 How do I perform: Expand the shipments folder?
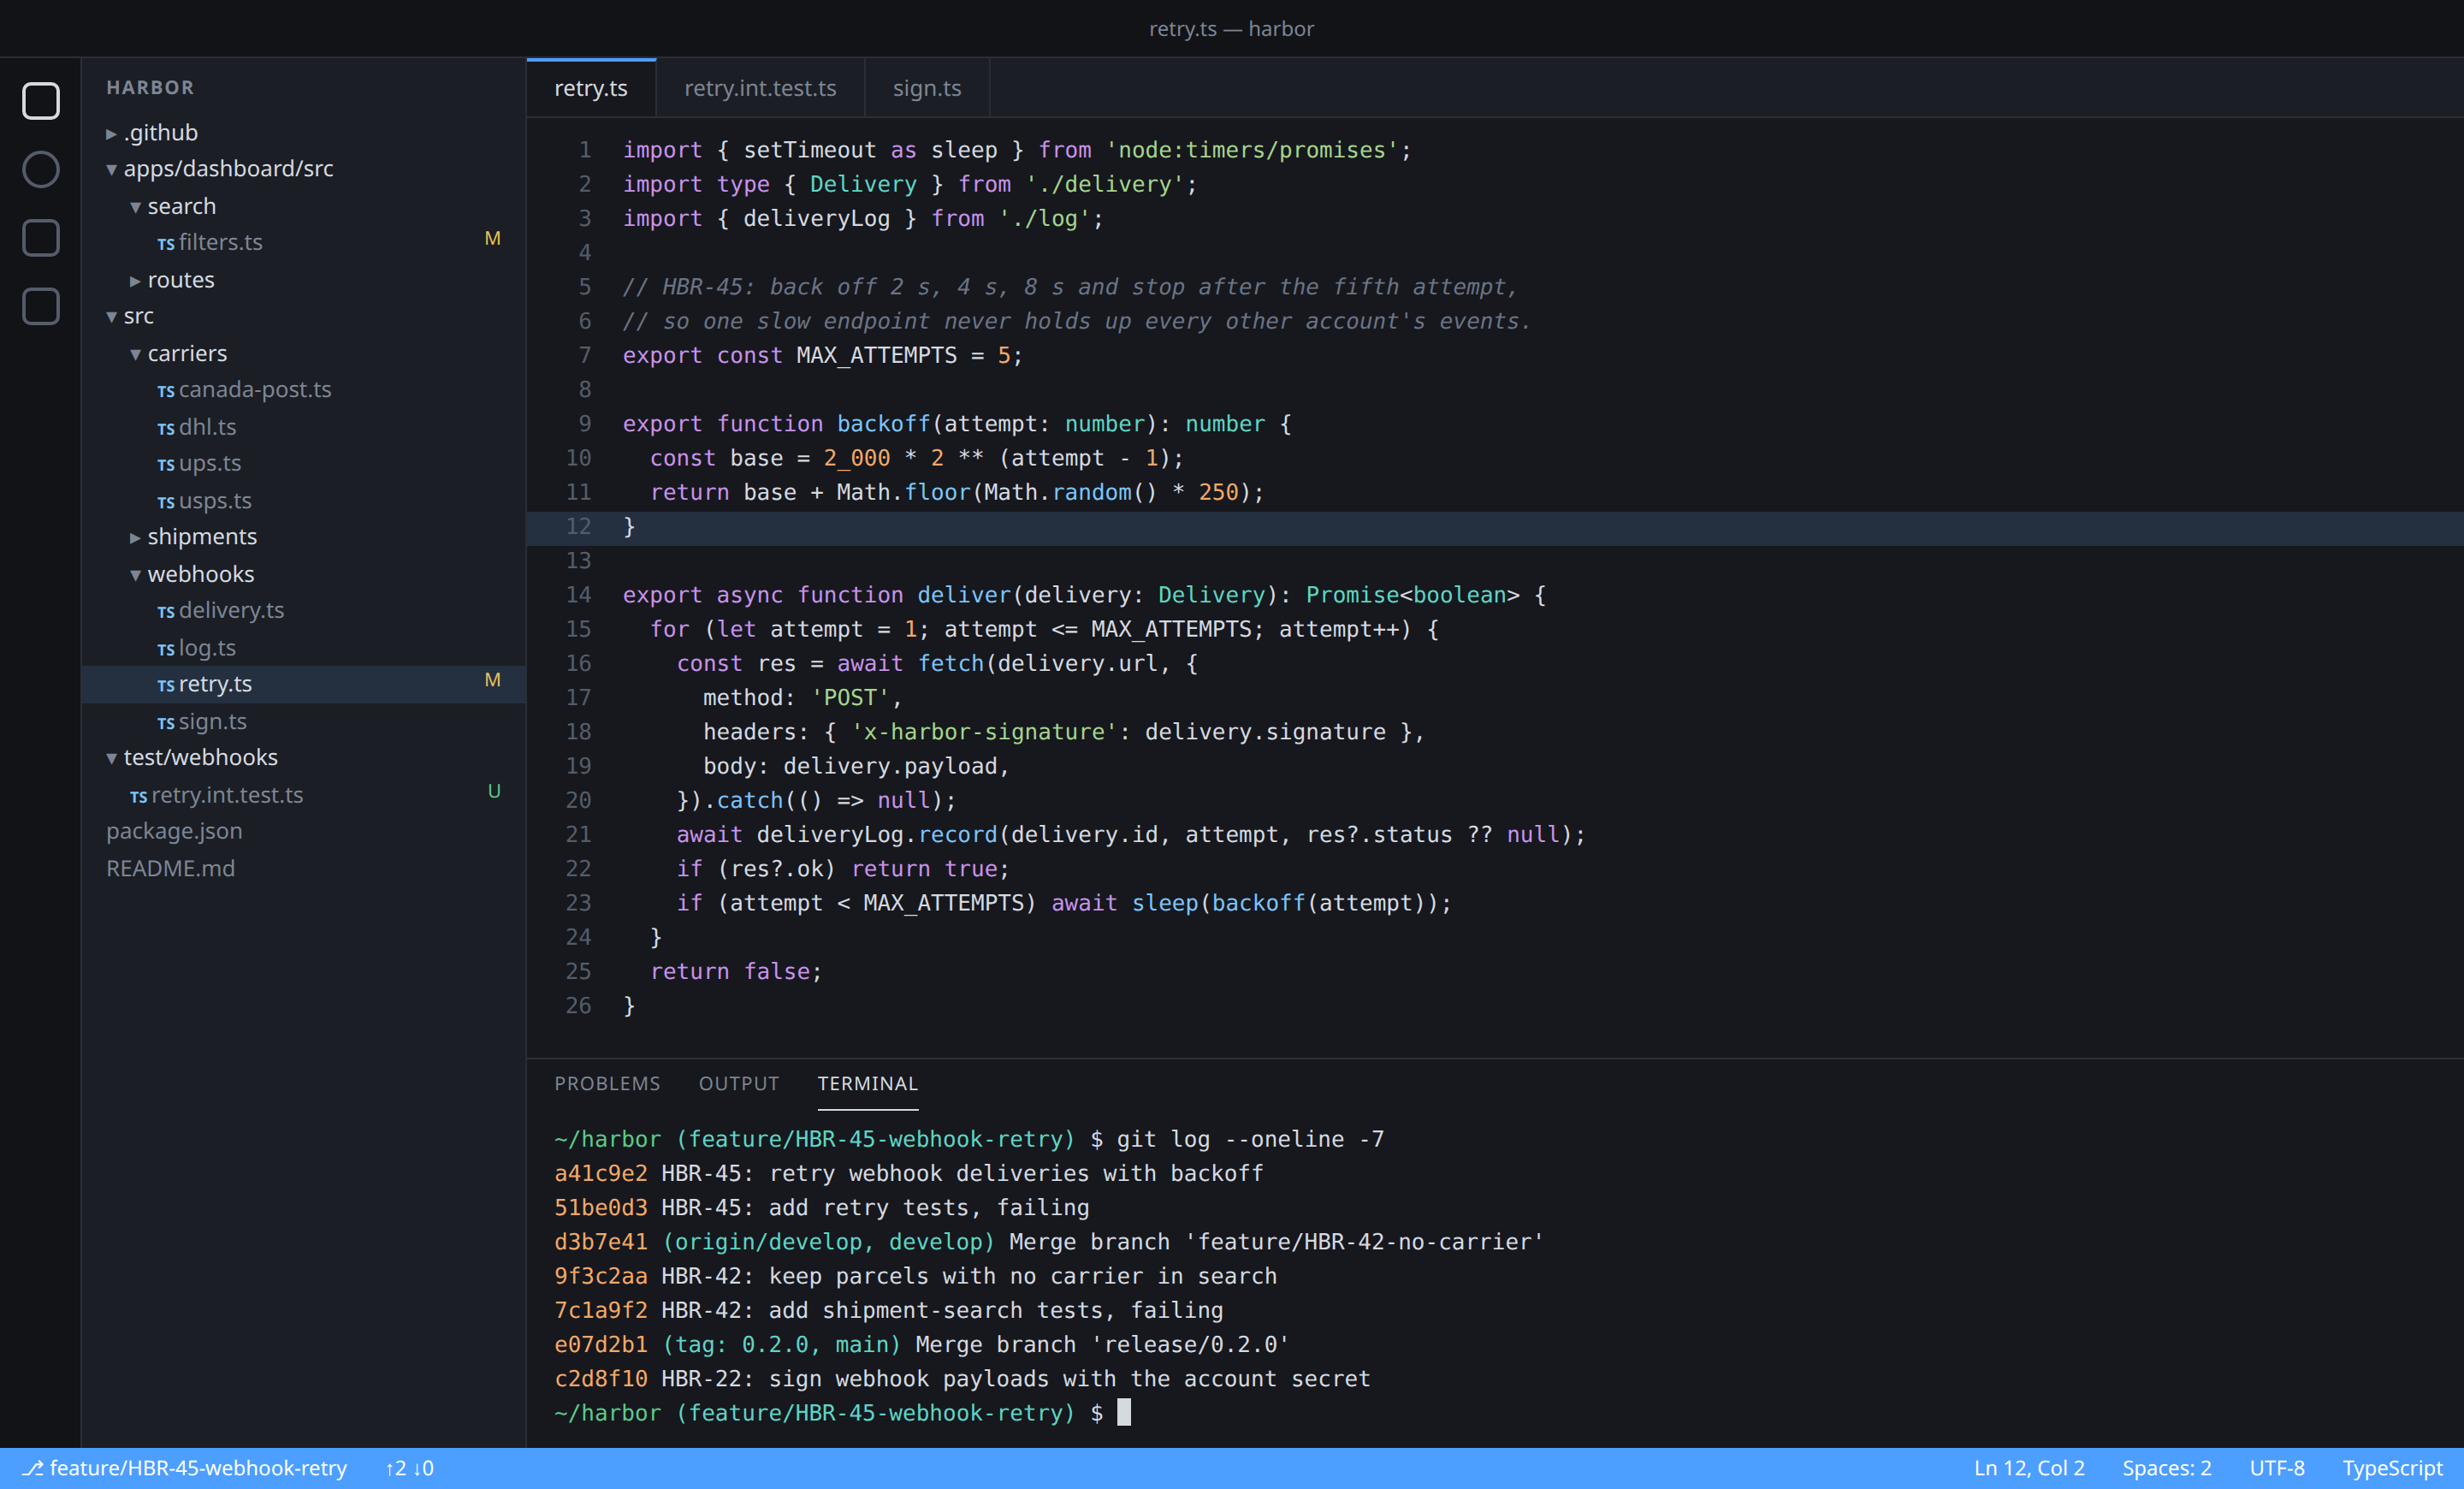135,537
